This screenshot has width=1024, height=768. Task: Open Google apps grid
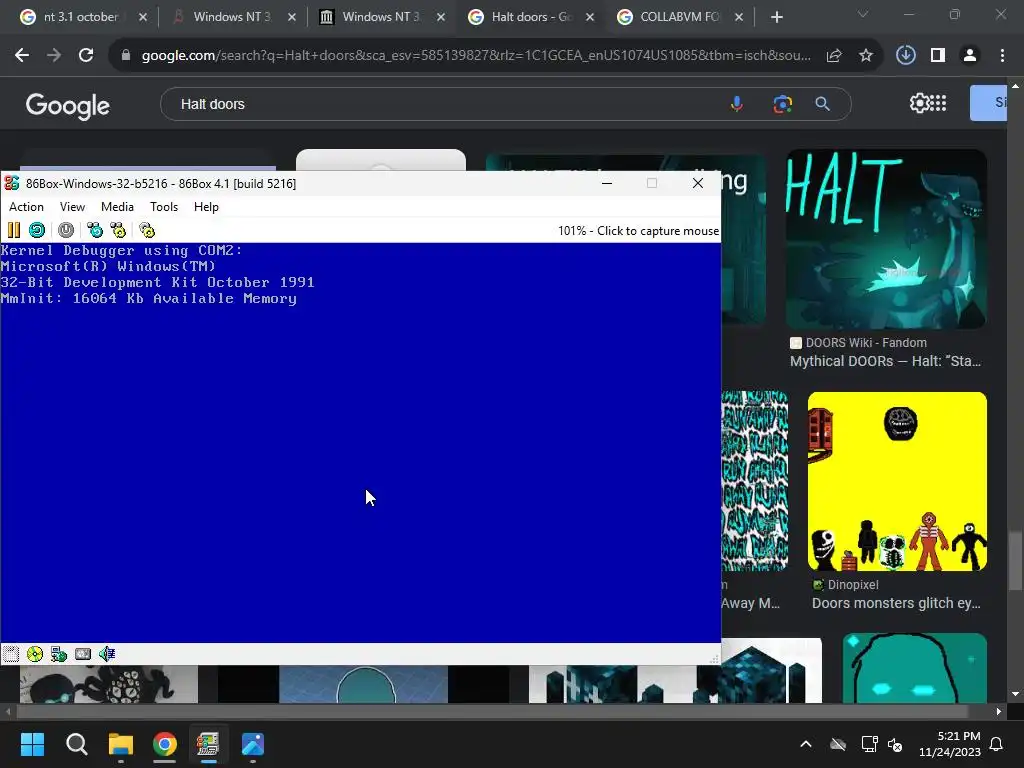point(938,103)
